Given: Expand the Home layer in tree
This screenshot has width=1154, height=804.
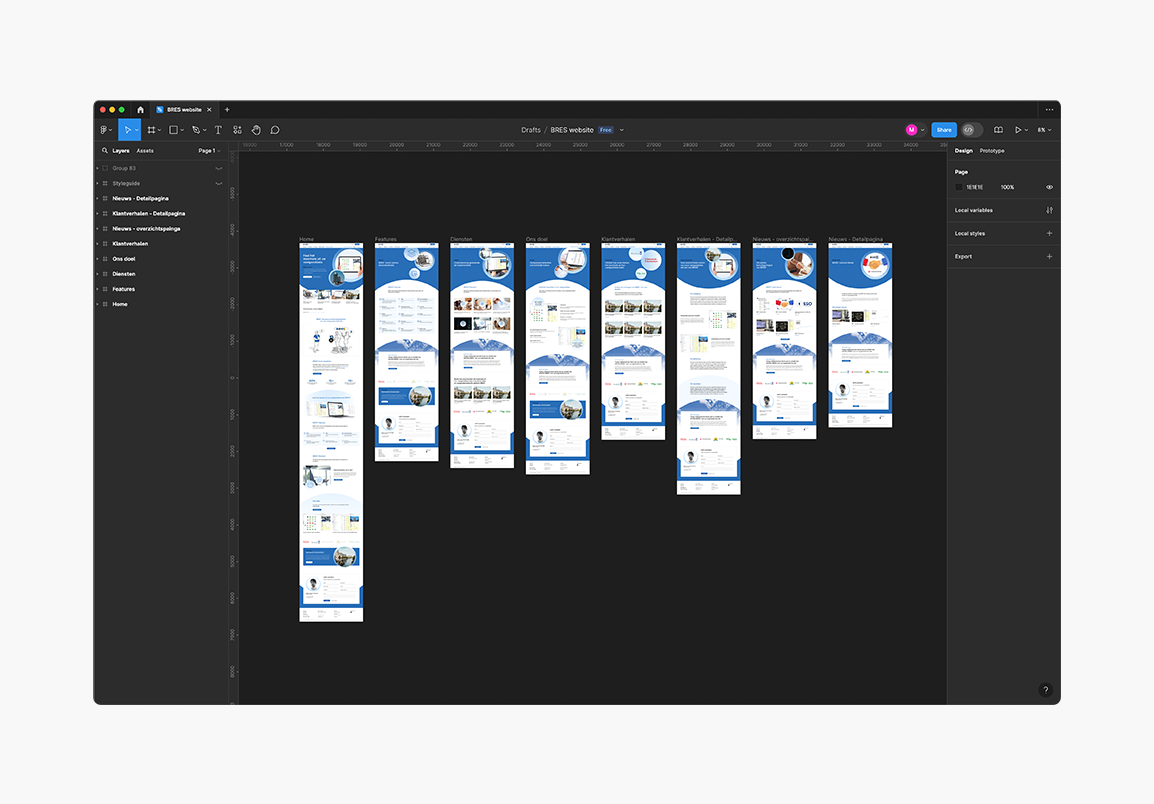Looking at the screenshot, I should (x=97, y=304).
